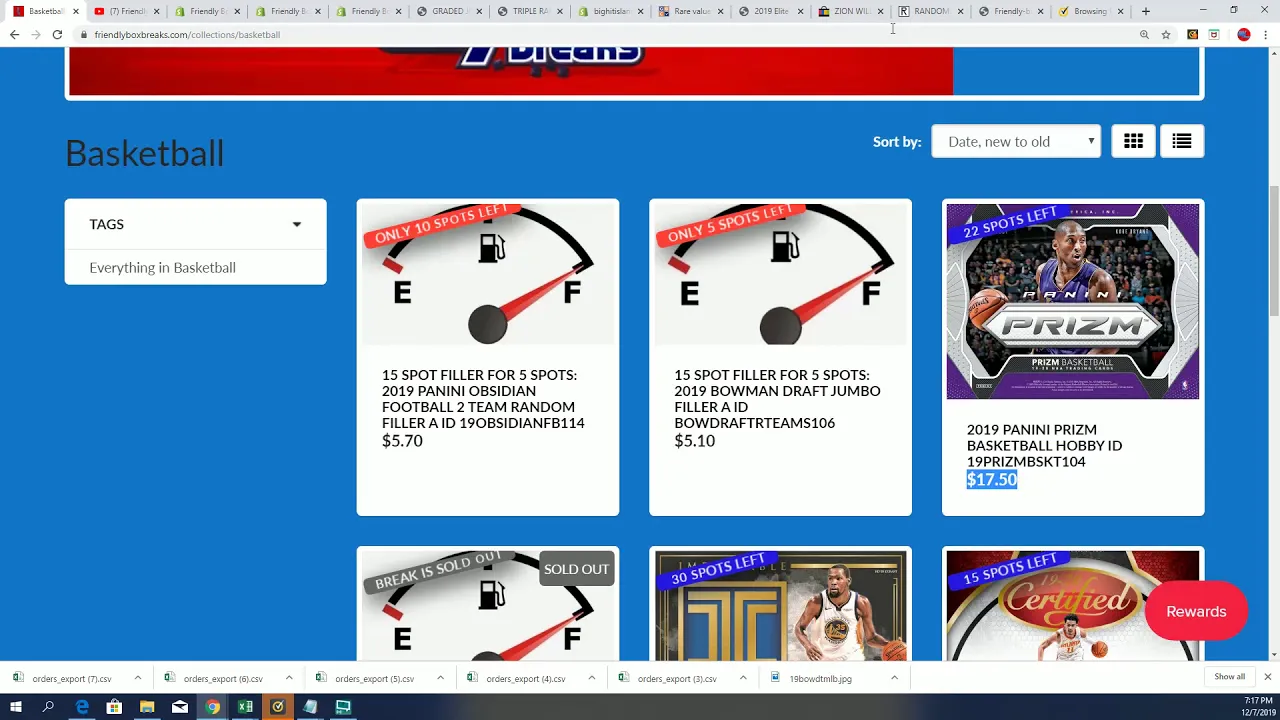Open 2019 Panini Prizm Basketball Hobby listing title
This screenshot has width=1280, height=720.
coord(1044,445)
